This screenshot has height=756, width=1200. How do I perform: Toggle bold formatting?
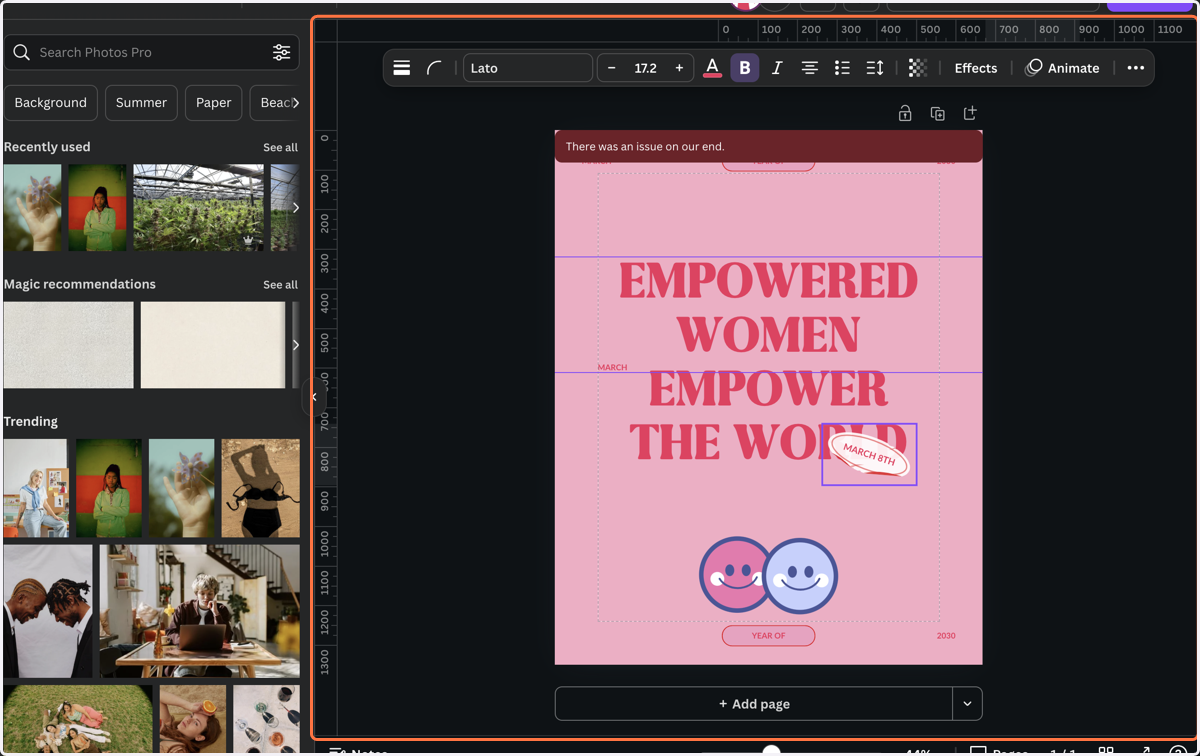[x=744, y=68]
